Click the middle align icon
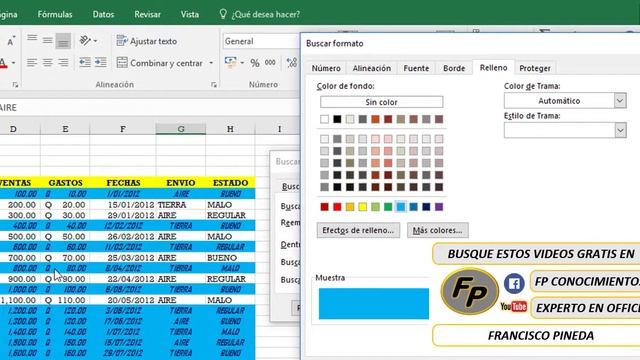The image size is (640, 360). click(x=47, y=40)
